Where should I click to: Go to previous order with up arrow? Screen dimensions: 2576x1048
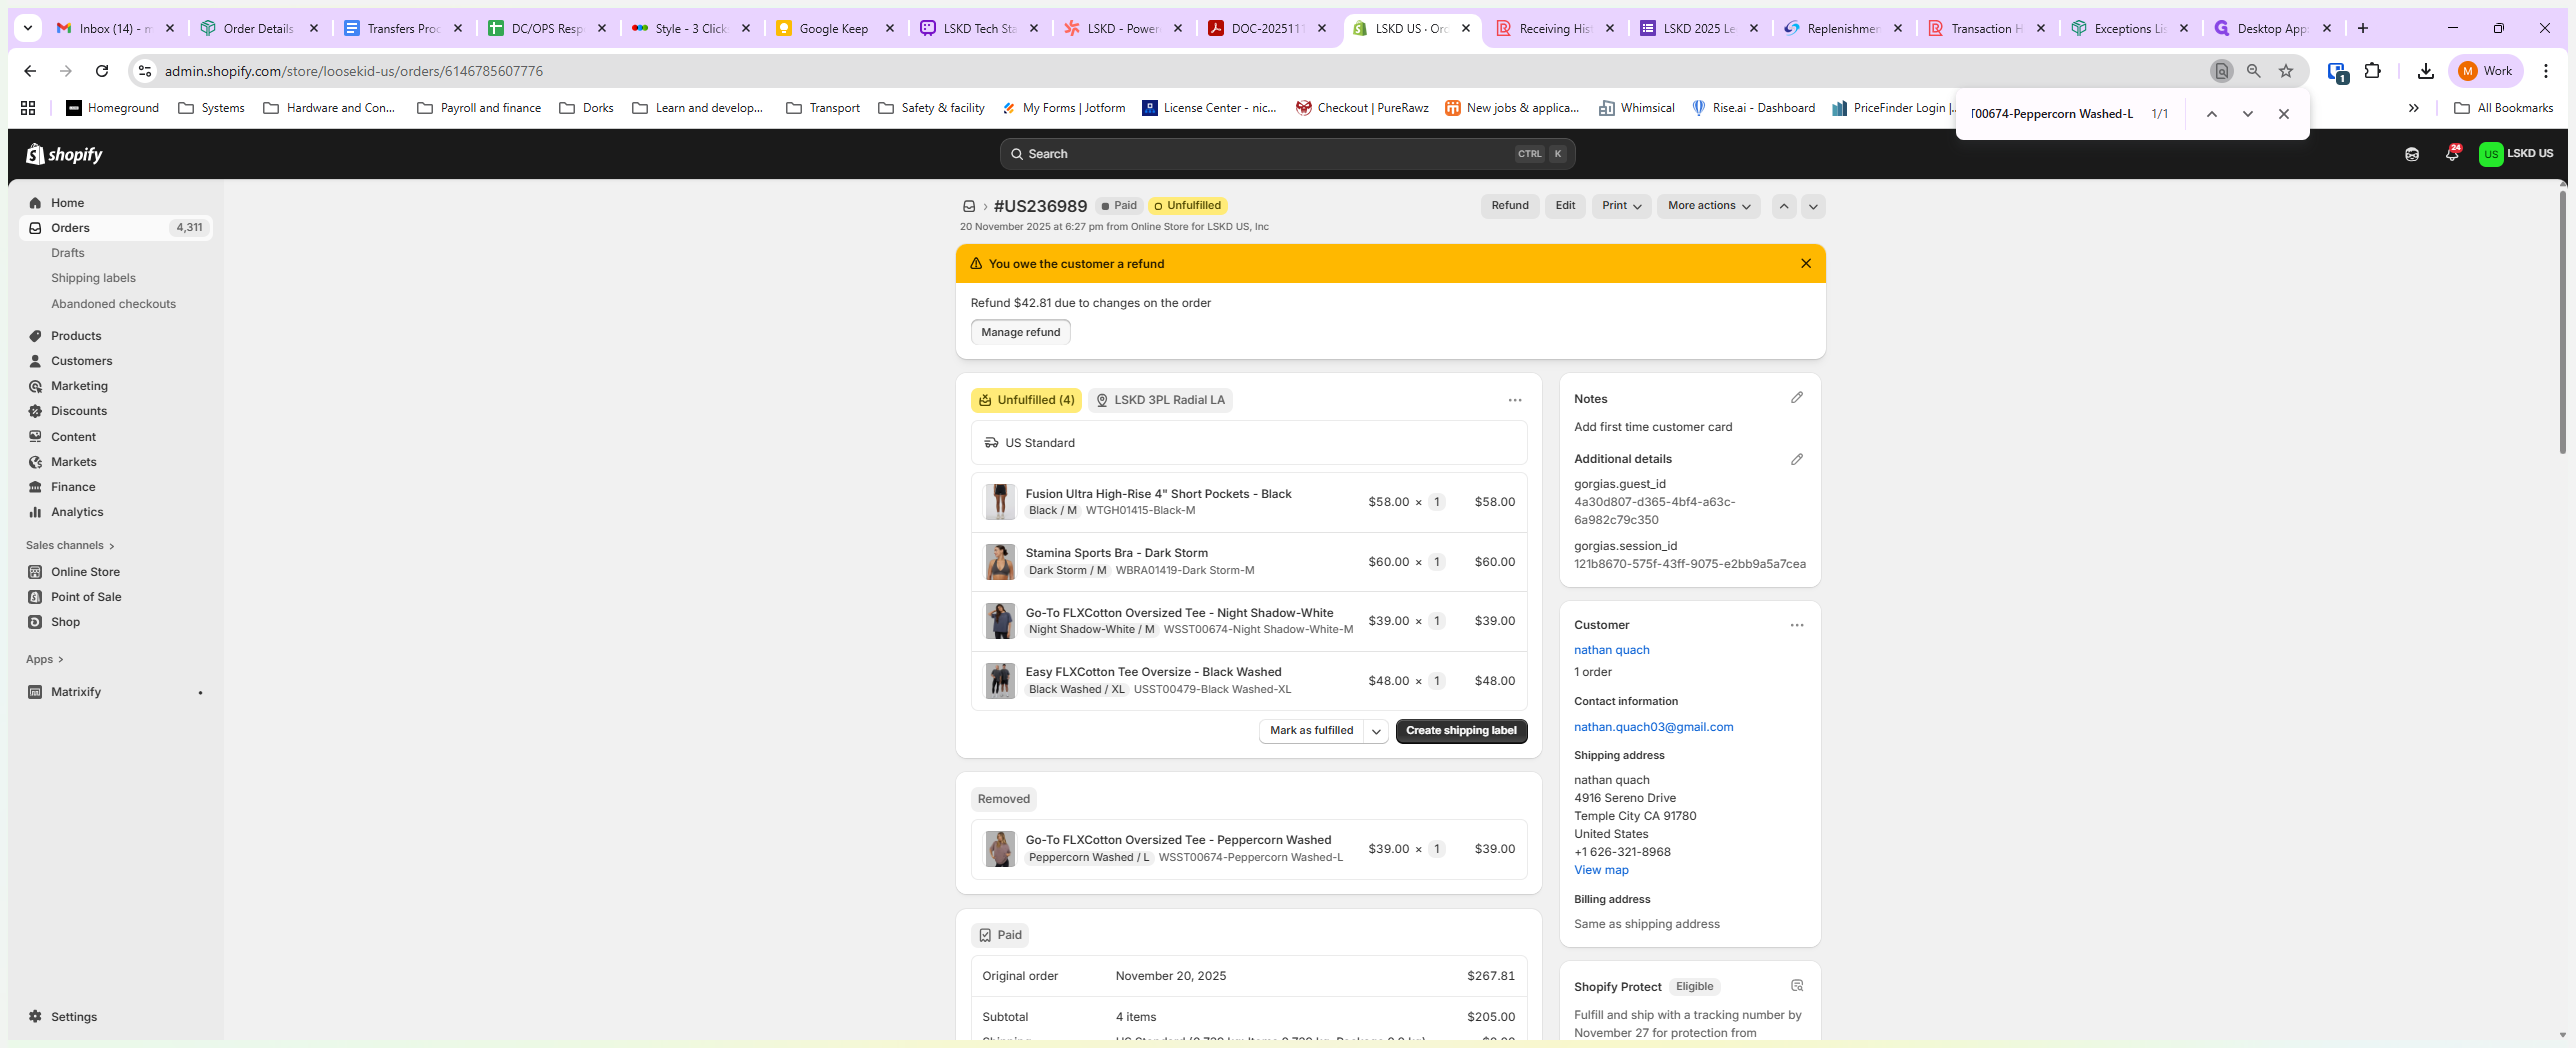[x=1783, y=206]
